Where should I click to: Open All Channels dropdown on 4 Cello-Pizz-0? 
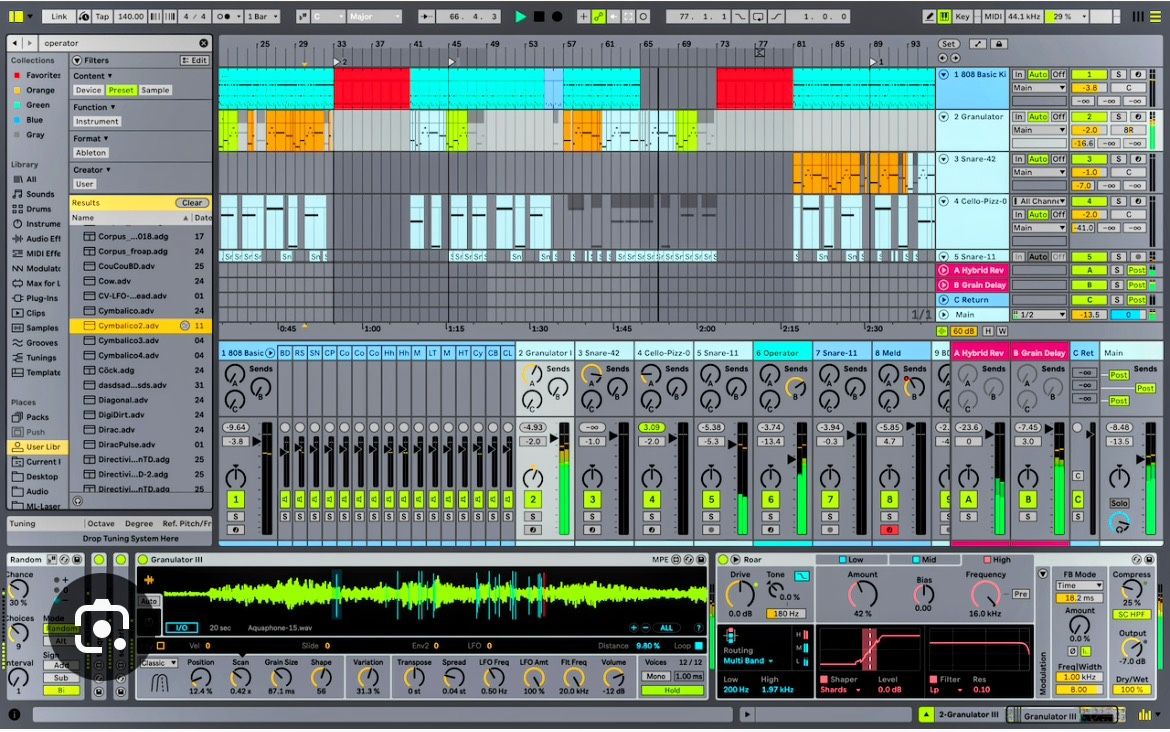coord(1039,201)
